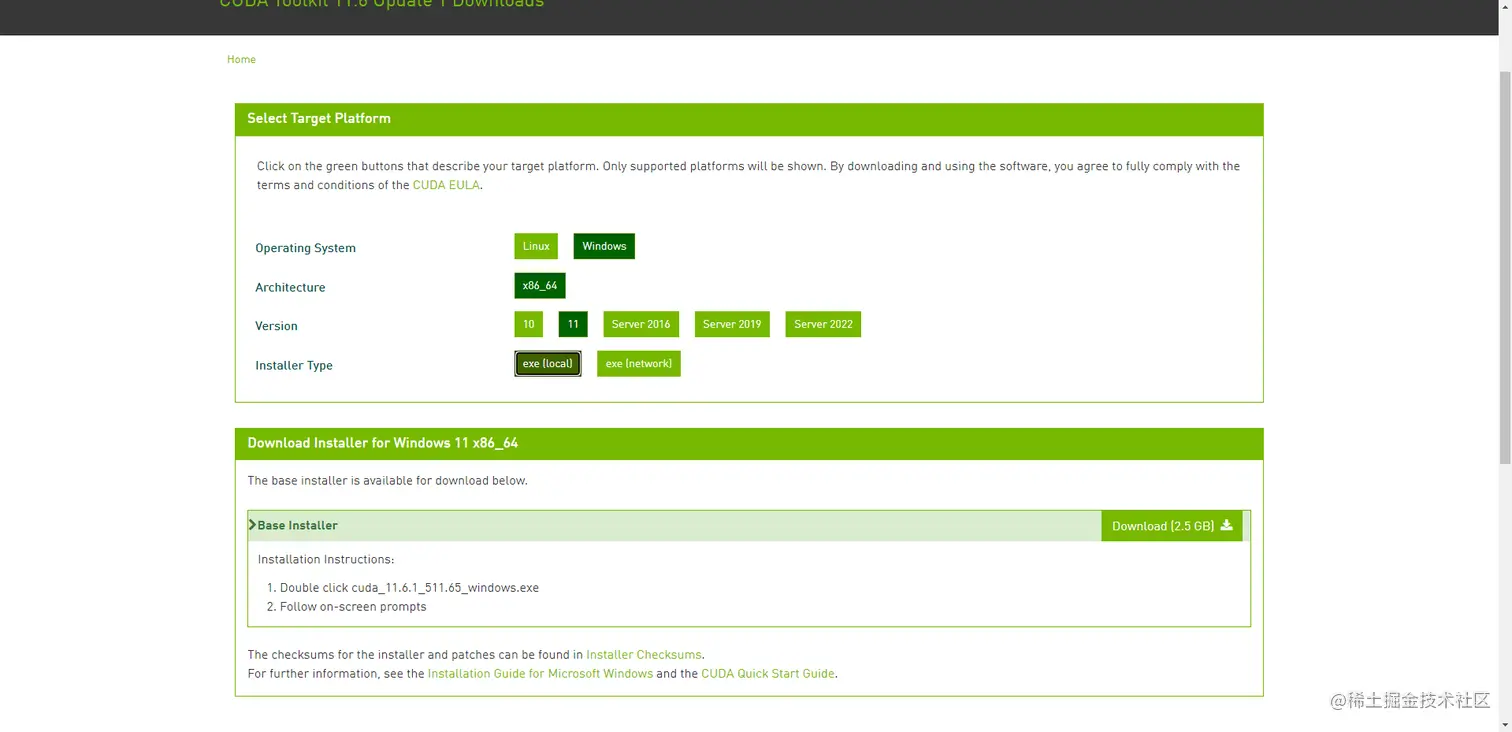This screenshot has width=1512, height=732.
Task: Click scrollbar down arrow
Action: [x=1505, y=723]
